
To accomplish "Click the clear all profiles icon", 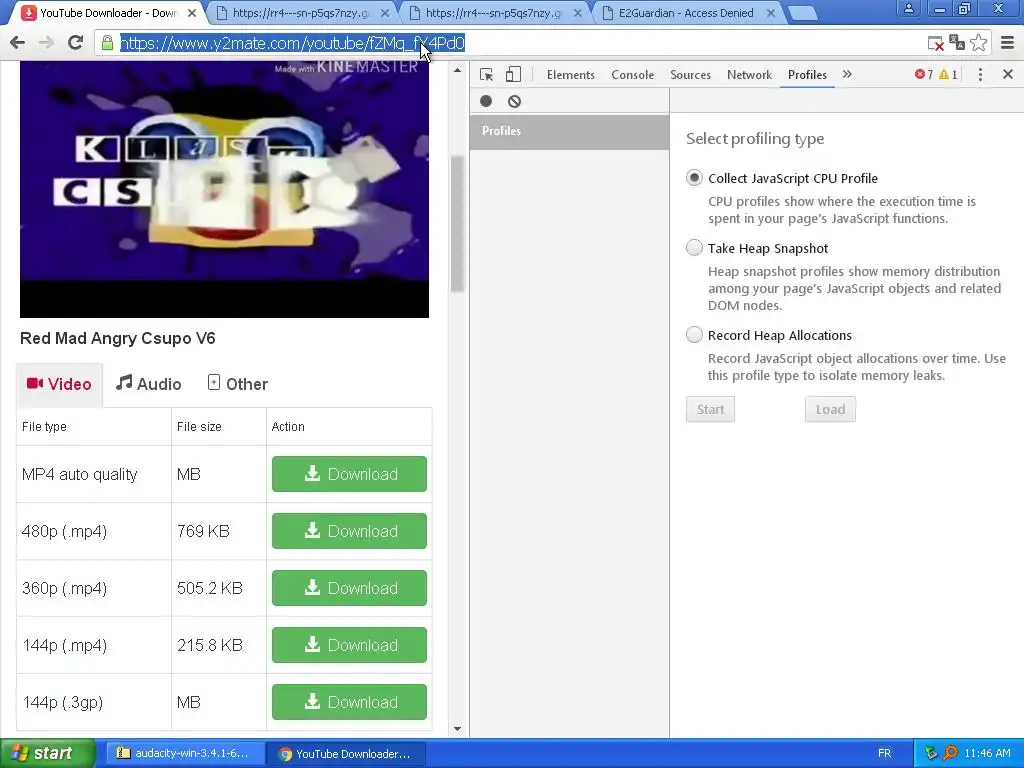I will pyautogui.click(x=515, y=101).
